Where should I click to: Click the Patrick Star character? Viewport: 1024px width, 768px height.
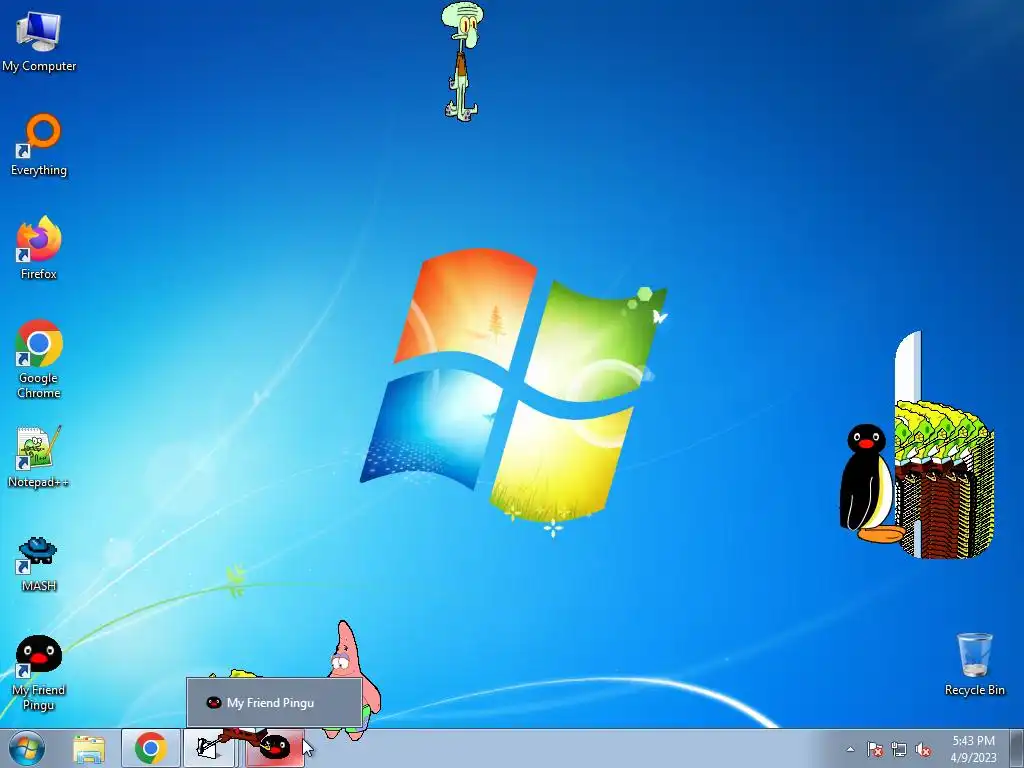[x=353, y=680]
